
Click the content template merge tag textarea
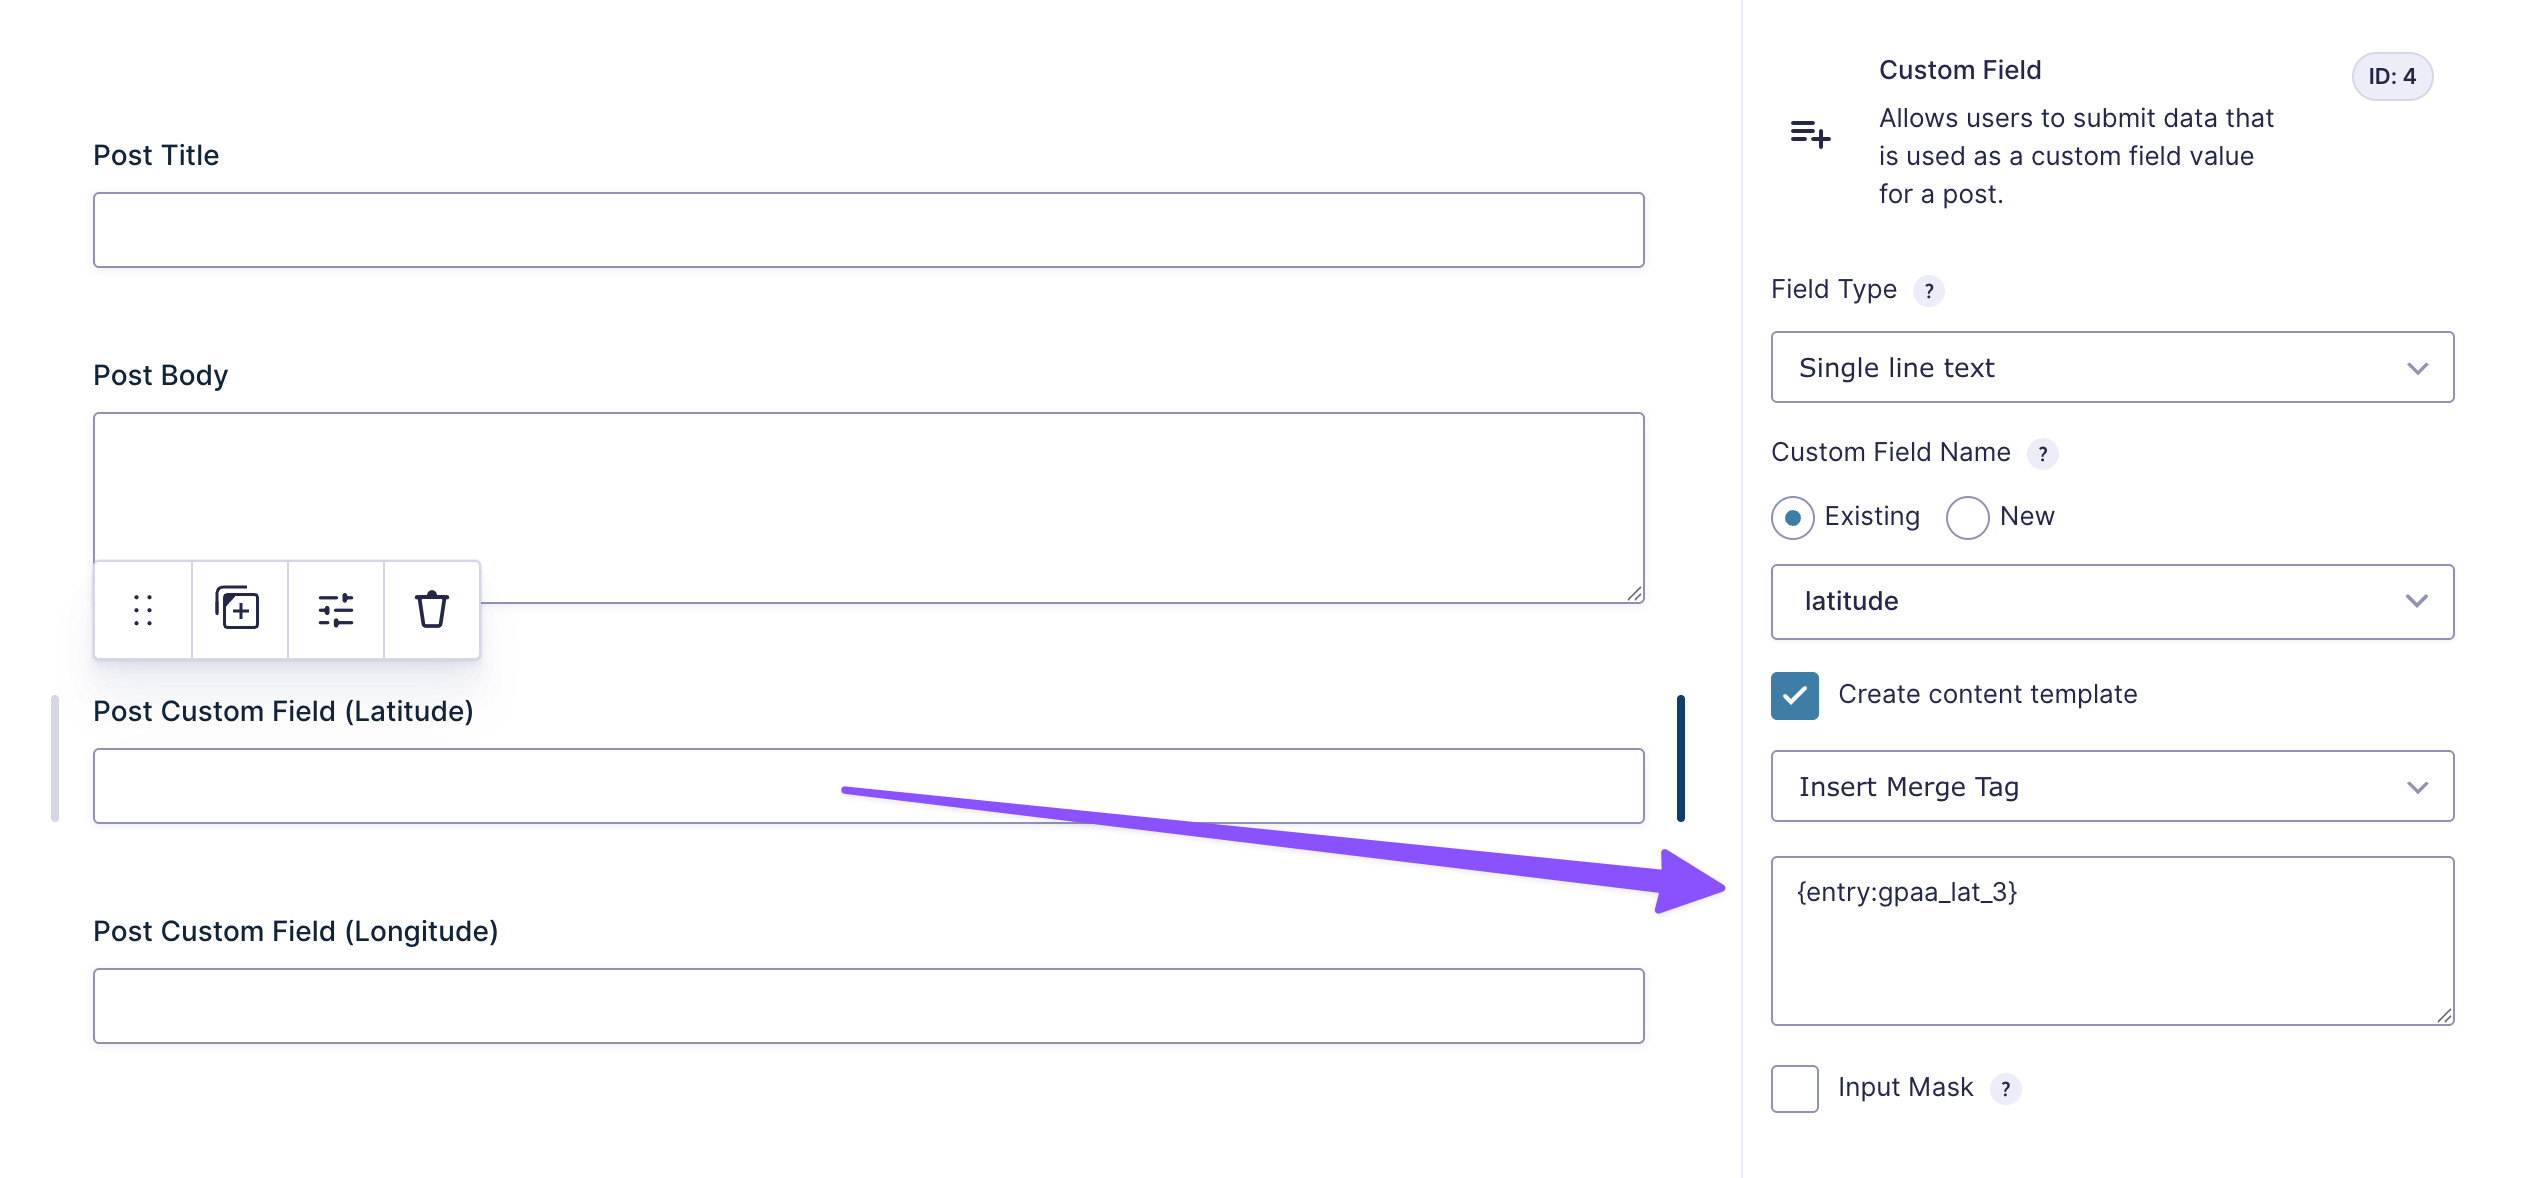click(2112, 950)
